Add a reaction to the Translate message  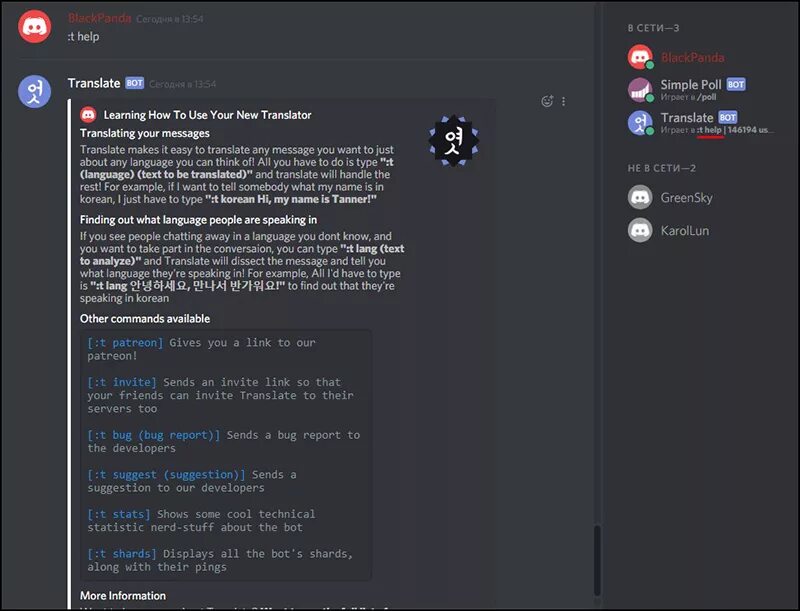[x=547, y=101]
